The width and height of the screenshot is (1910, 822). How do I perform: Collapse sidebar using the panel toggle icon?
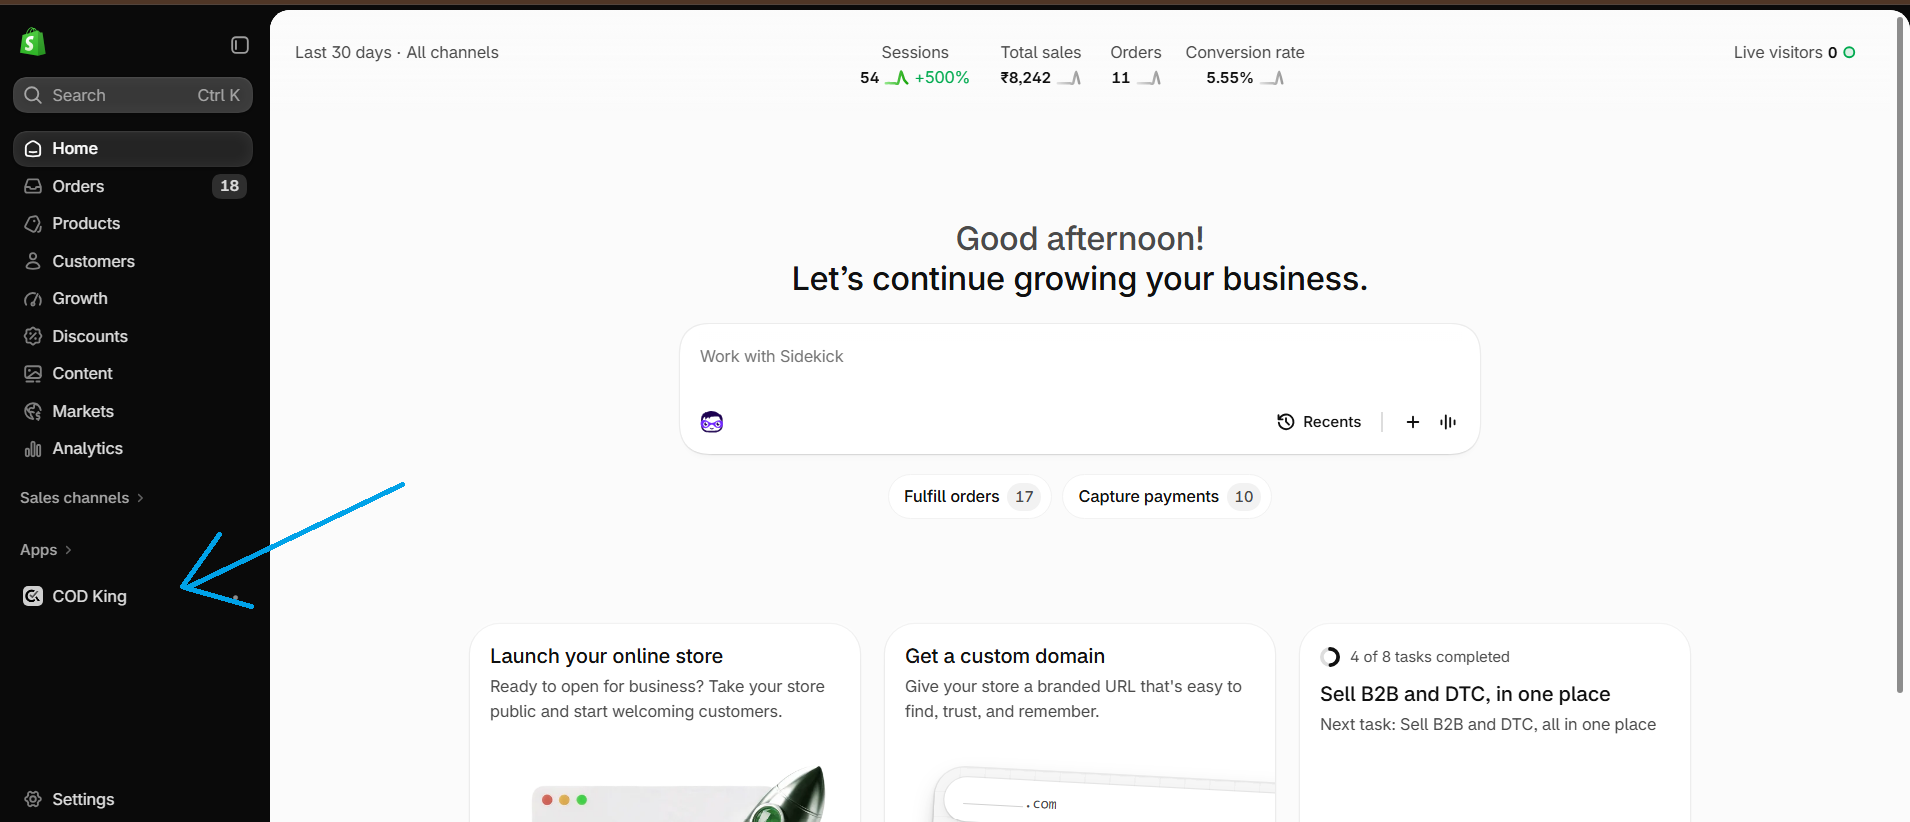point(240,45)
